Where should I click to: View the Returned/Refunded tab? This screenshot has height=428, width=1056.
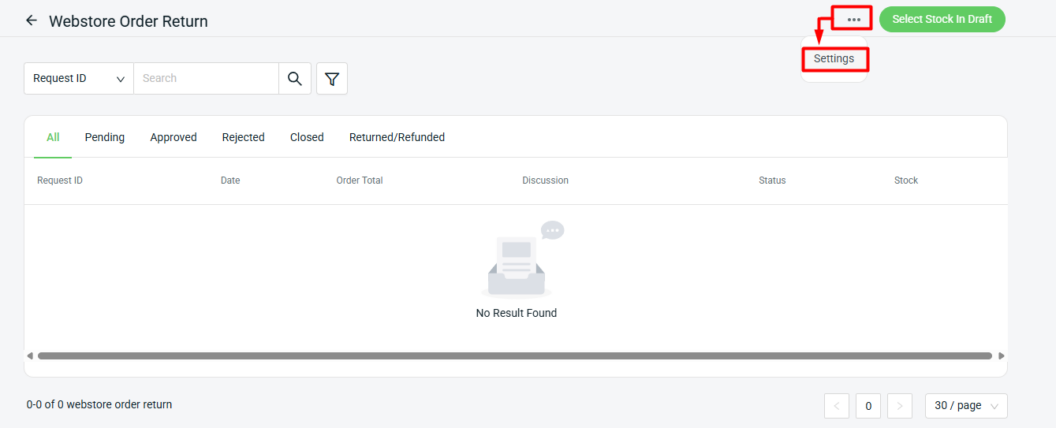tap(397, 137)
